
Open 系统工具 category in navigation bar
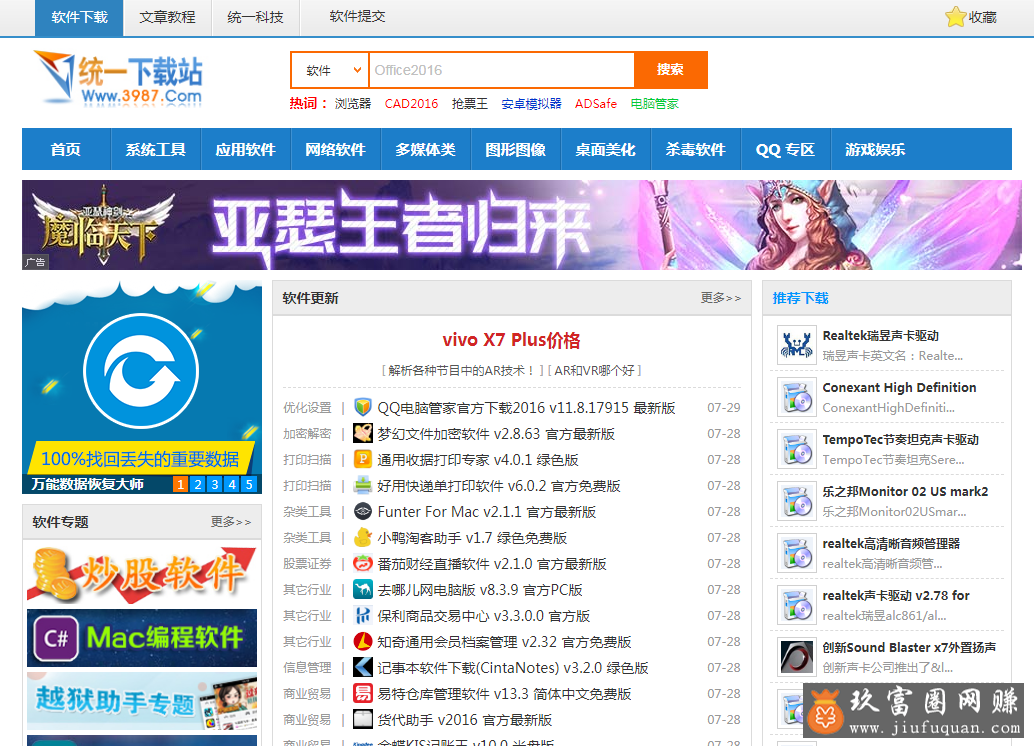[156, 150]
